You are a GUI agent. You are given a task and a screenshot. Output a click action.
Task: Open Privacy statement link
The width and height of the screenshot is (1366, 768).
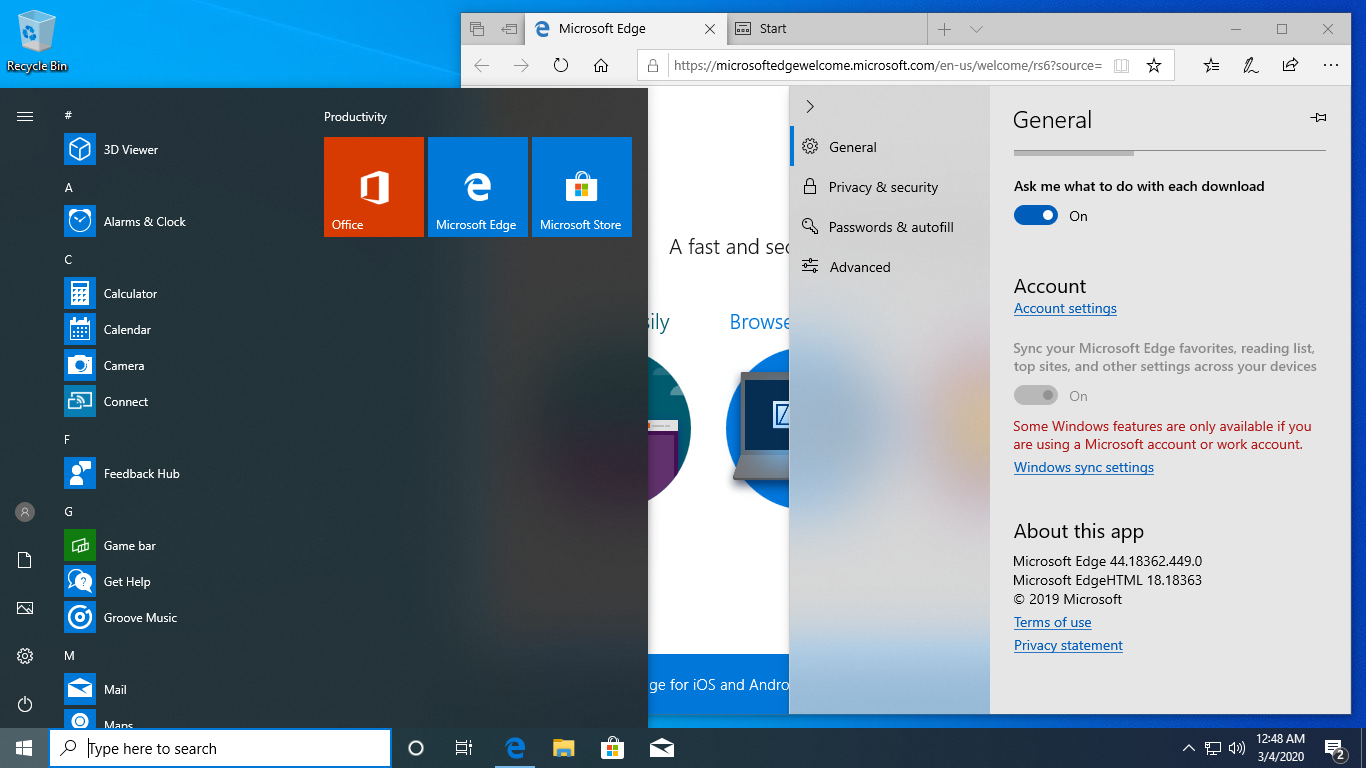pyautogui.click(x=1068, y=646)
